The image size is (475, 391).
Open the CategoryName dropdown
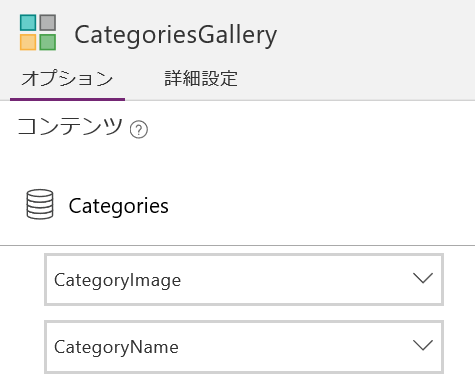244,347
